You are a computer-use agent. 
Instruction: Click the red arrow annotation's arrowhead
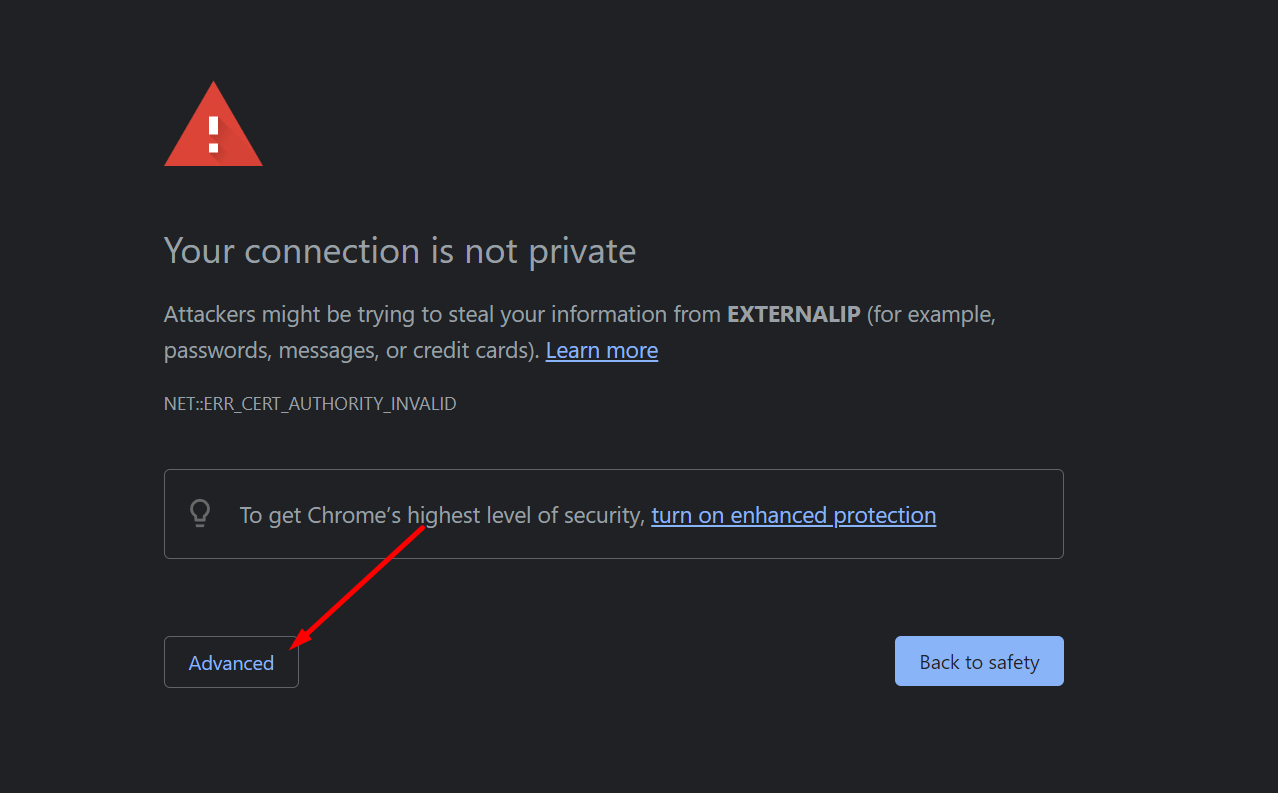tap(298, 640)
